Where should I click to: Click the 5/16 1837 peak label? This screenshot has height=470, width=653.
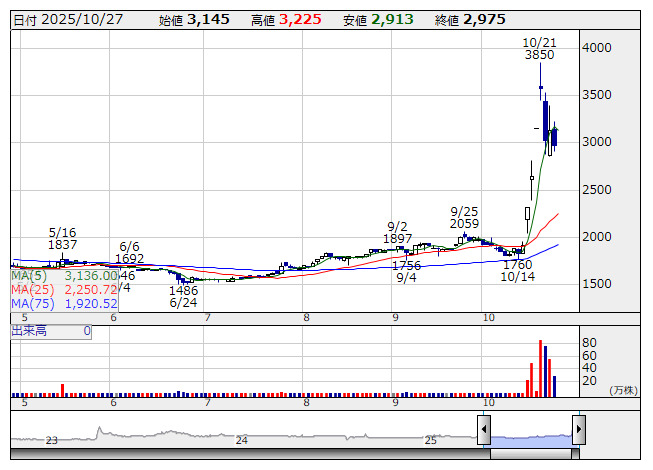(x=63, y=238)
